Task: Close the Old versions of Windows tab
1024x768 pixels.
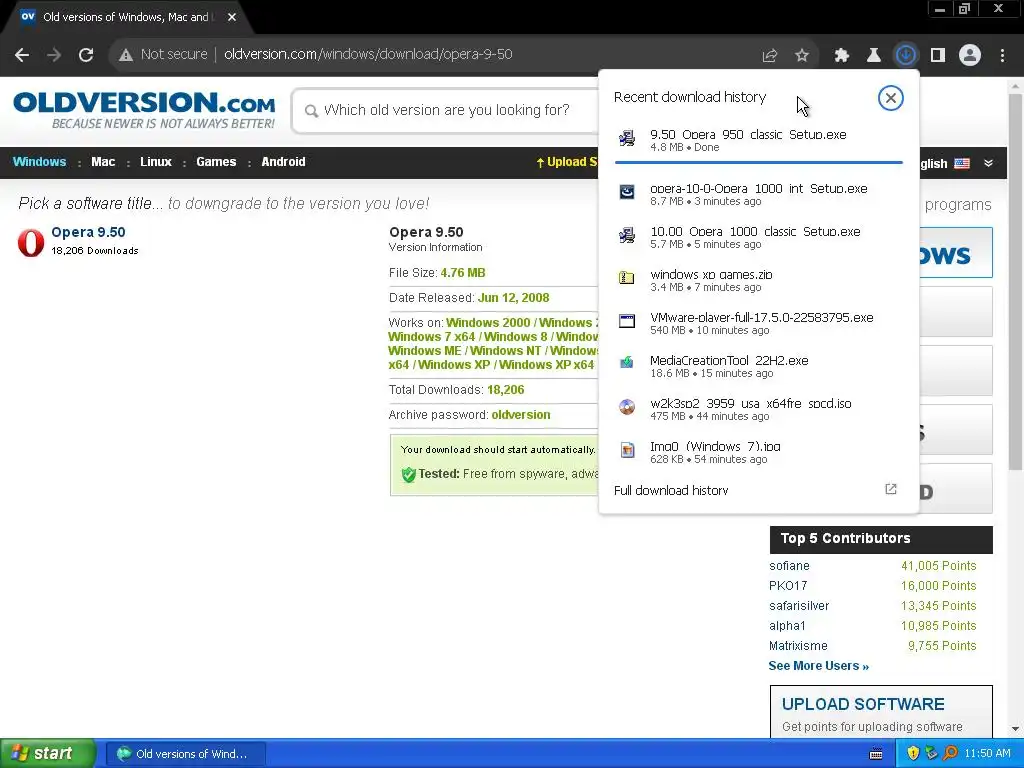Action: pyautogui.click(x=232, y=17)
